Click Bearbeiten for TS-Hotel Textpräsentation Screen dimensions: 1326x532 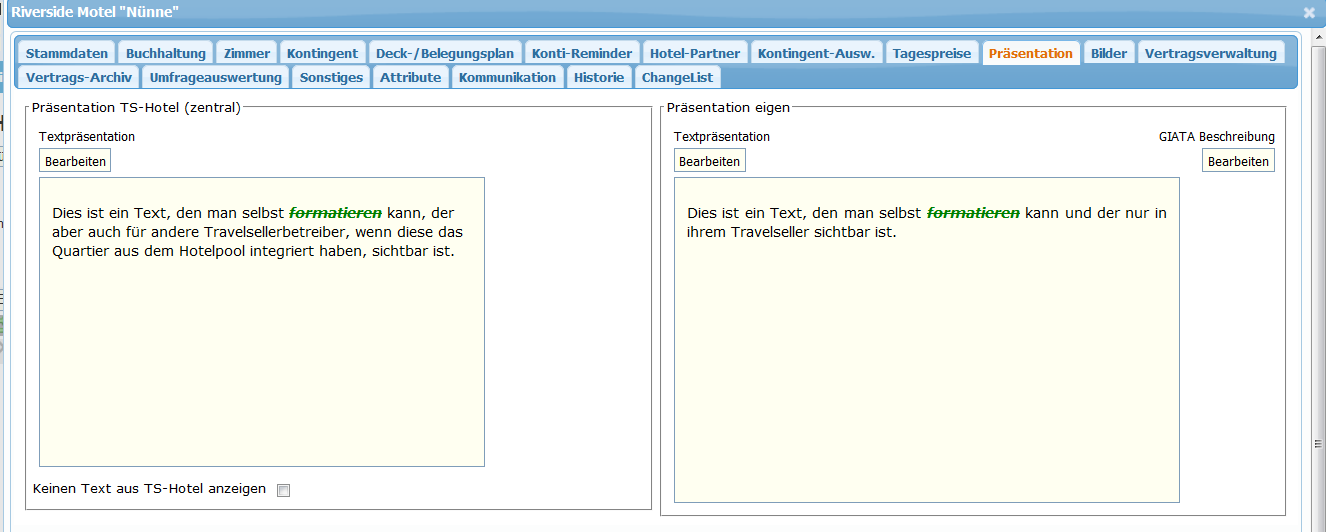(75, 161)
